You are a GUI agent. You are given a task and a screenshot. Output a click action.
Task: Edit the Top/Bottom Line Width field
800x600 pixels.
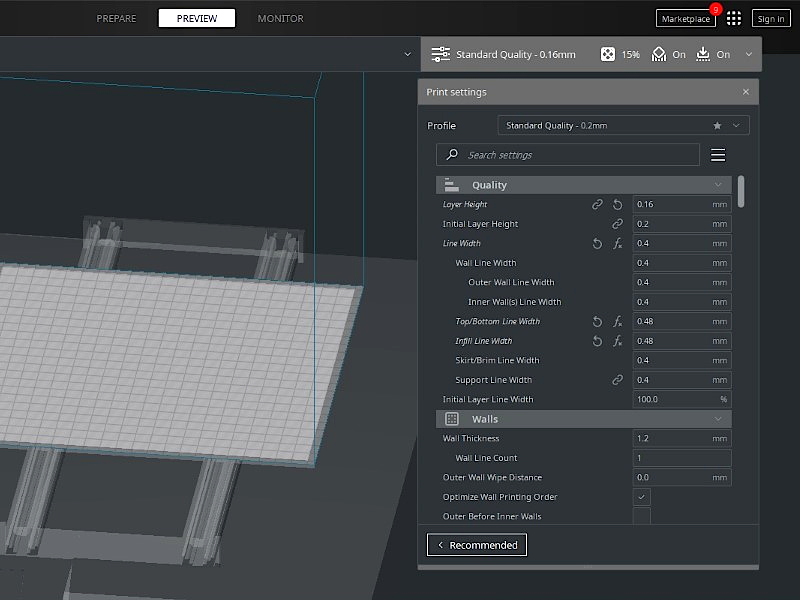coord(682,321)
